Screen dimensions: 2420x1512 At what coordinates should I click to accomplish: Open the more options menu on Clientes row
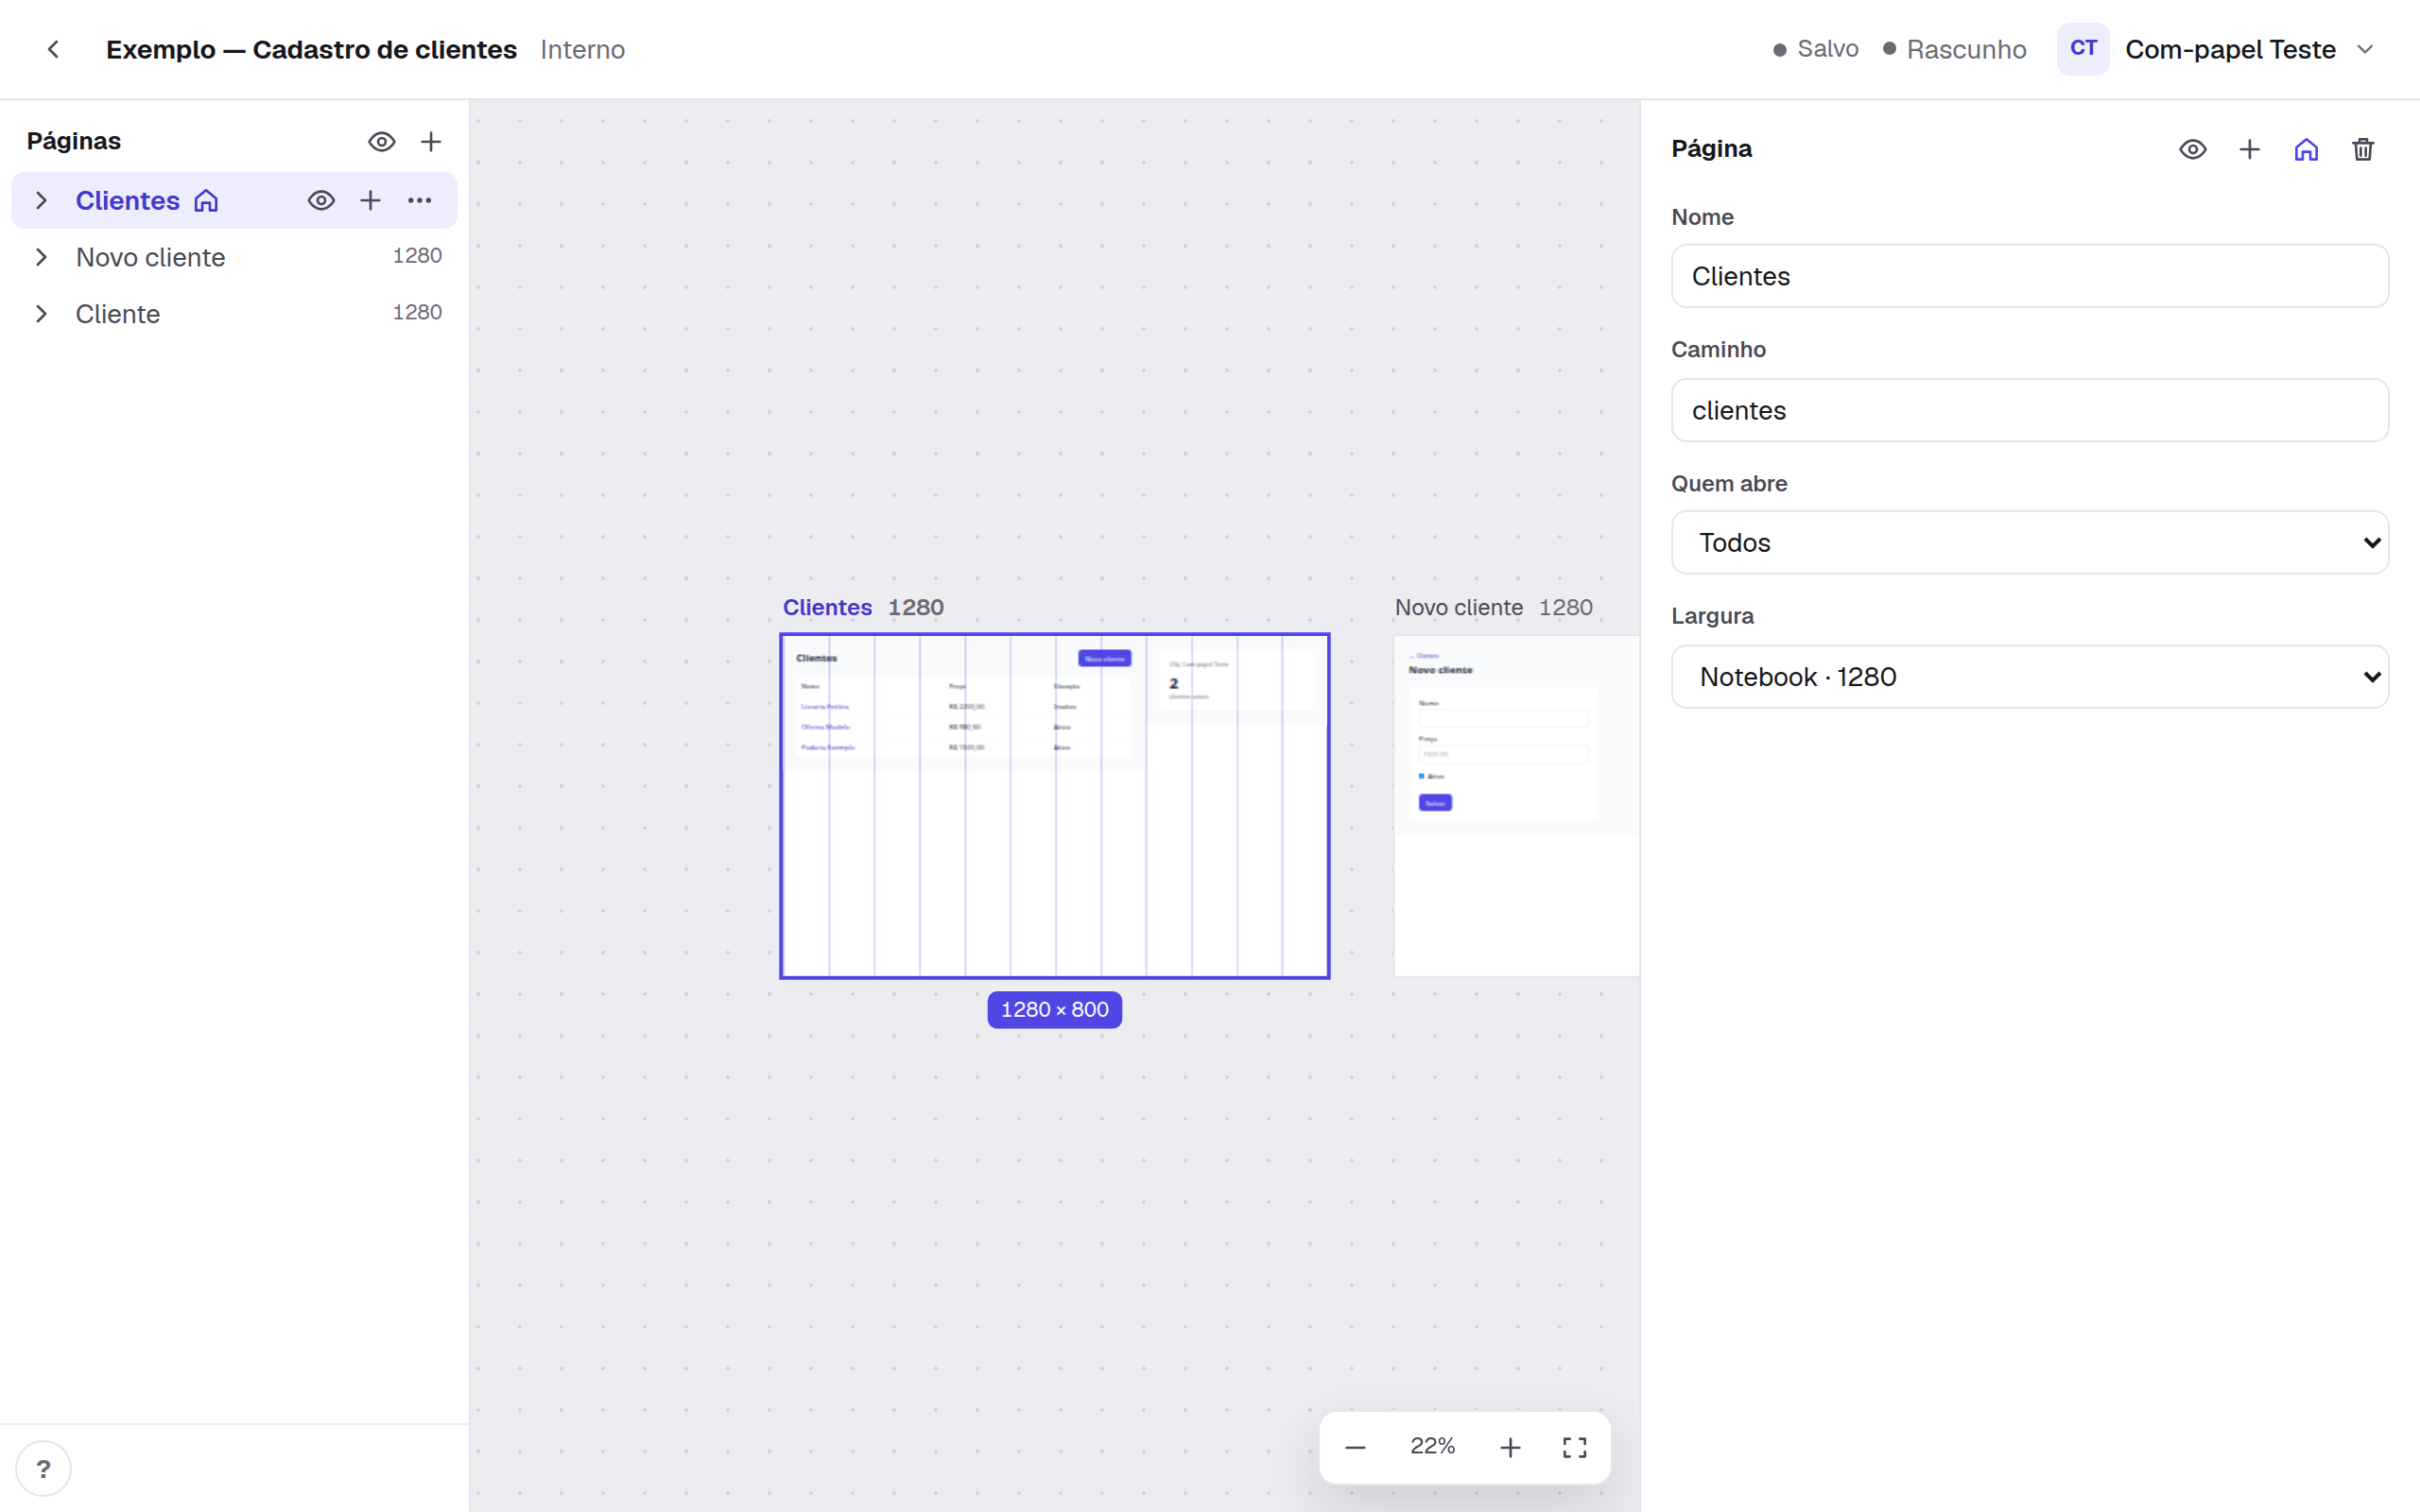(420, 200)
